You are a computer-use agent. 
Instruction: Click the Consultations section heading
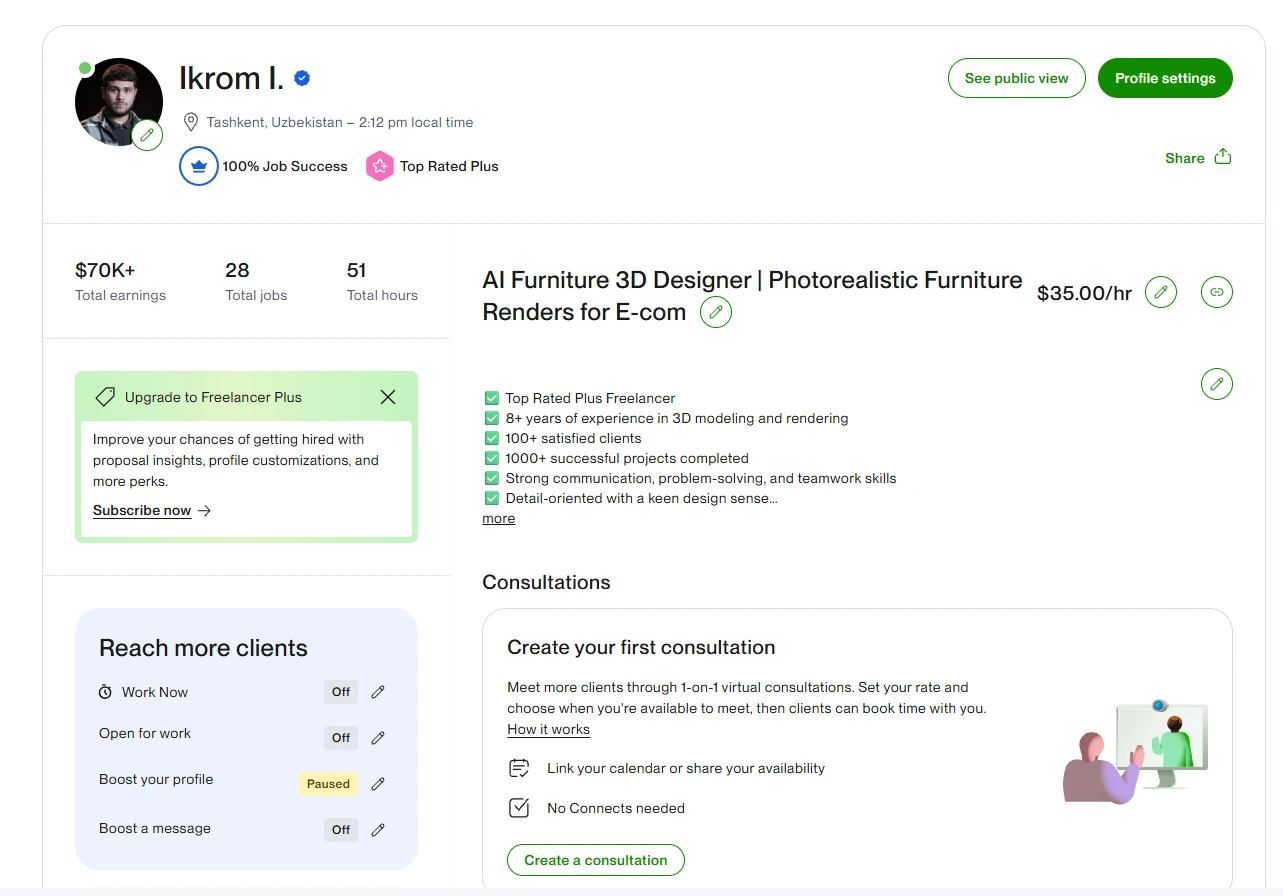click(x=546, y=582)
